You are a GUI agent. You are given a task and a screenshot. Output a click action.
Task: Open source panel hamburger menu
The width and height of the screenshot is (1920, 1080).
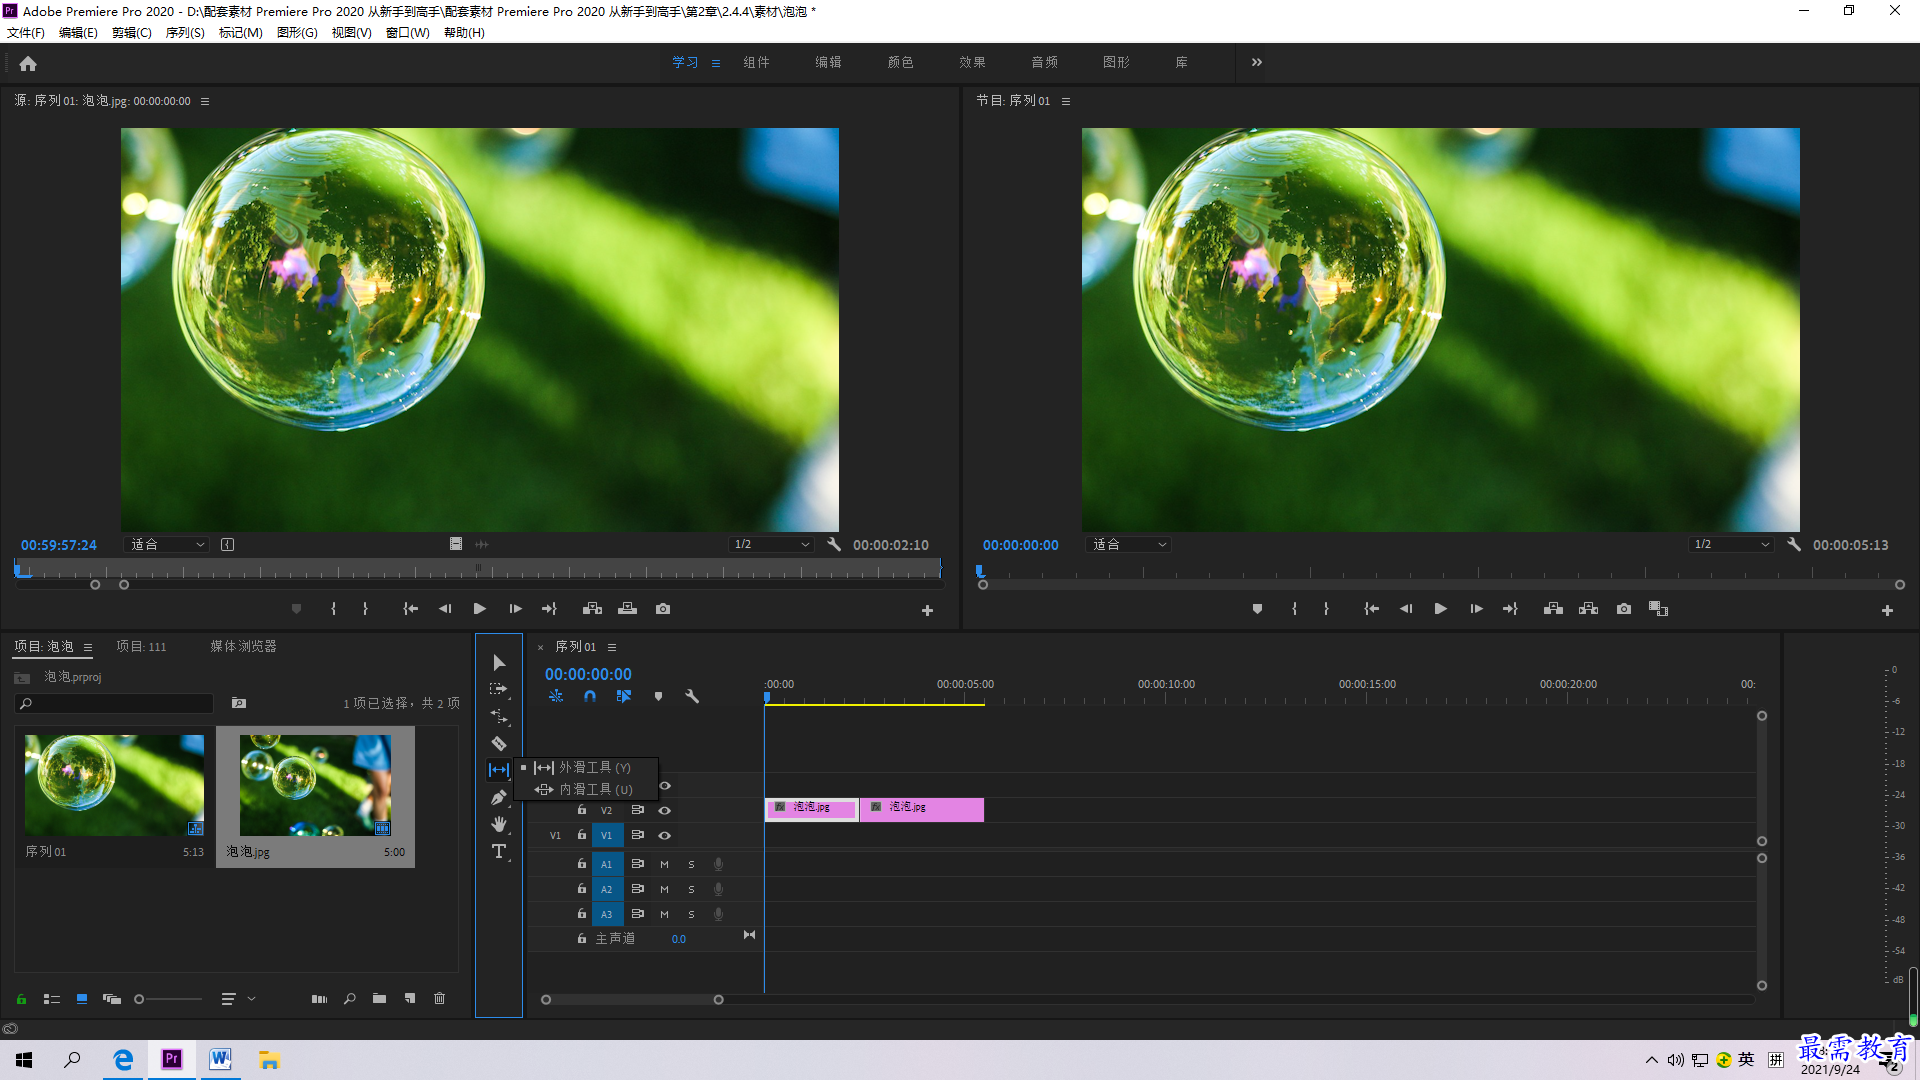pos(205,102)
